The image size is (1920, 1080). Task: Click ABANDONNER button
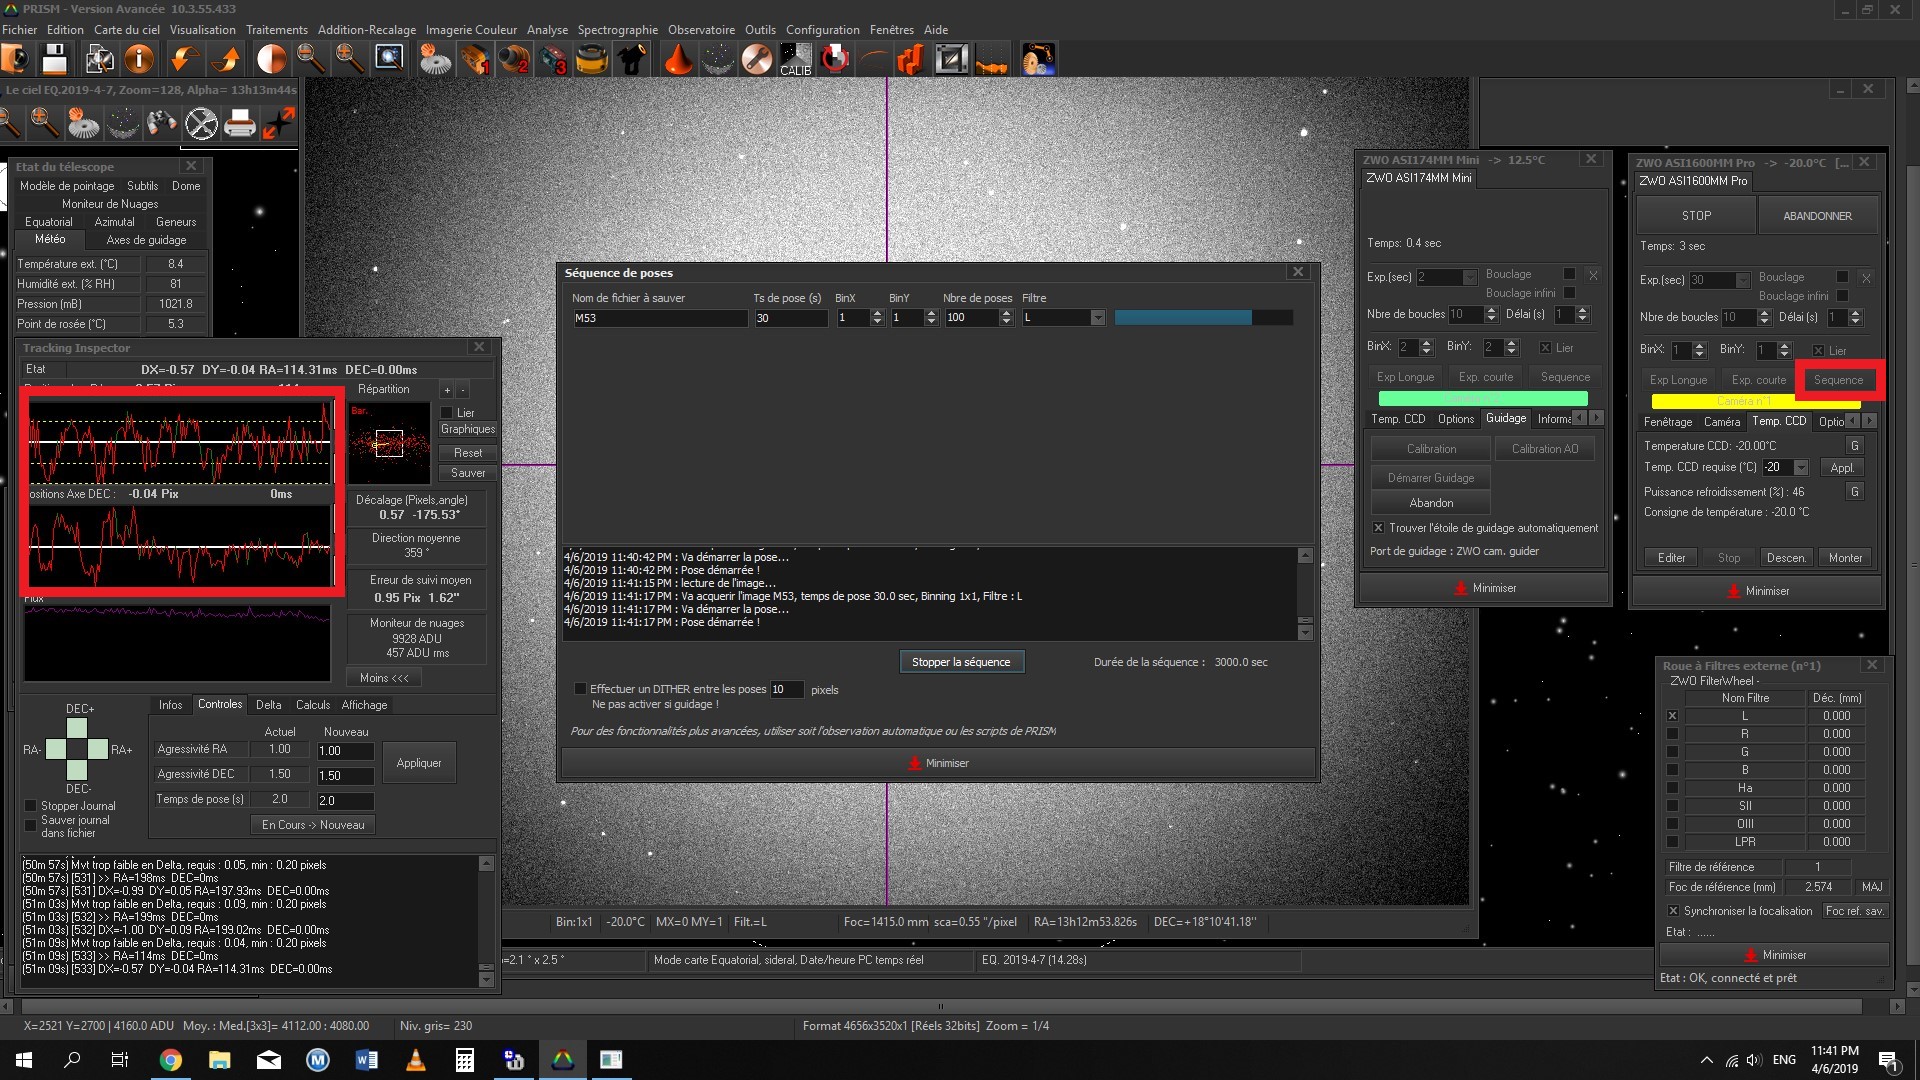pos(1817,216)
